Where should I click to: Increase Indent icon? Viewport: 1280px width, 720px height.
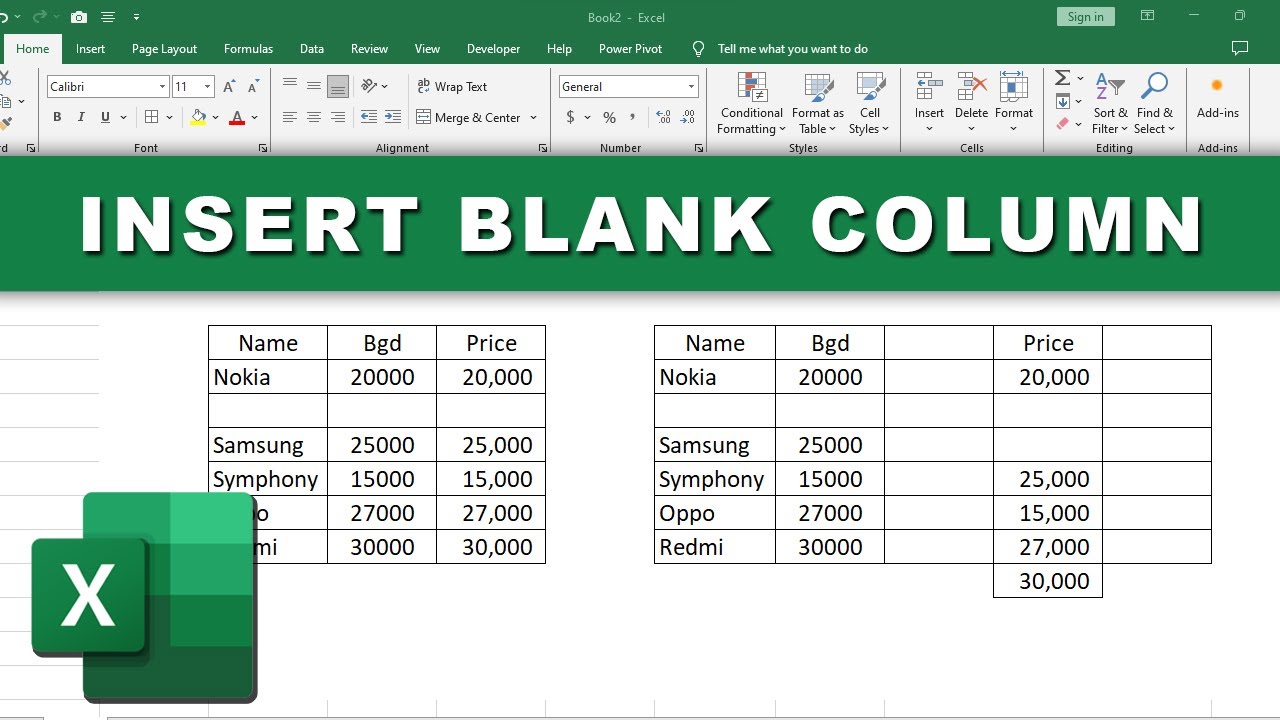click(393, 117)
